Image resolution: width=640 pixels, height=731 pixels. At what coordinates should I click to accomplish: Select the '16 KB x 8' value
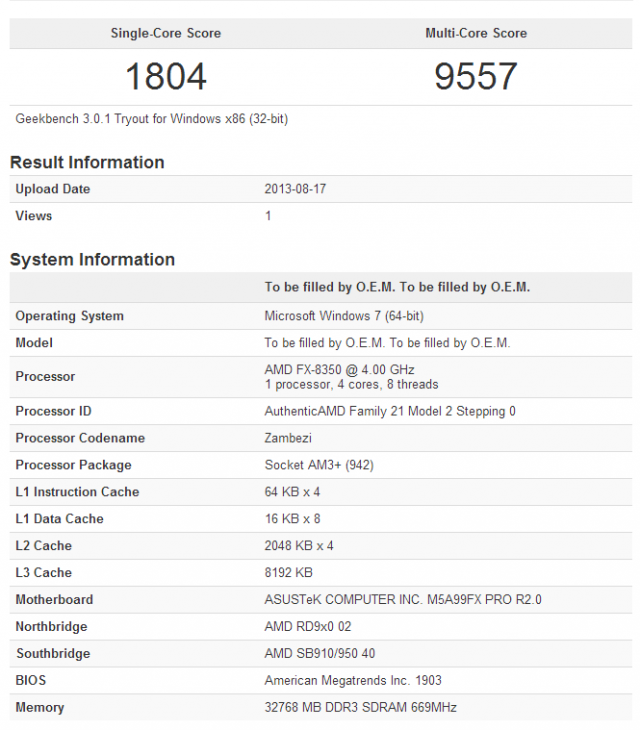292,518
